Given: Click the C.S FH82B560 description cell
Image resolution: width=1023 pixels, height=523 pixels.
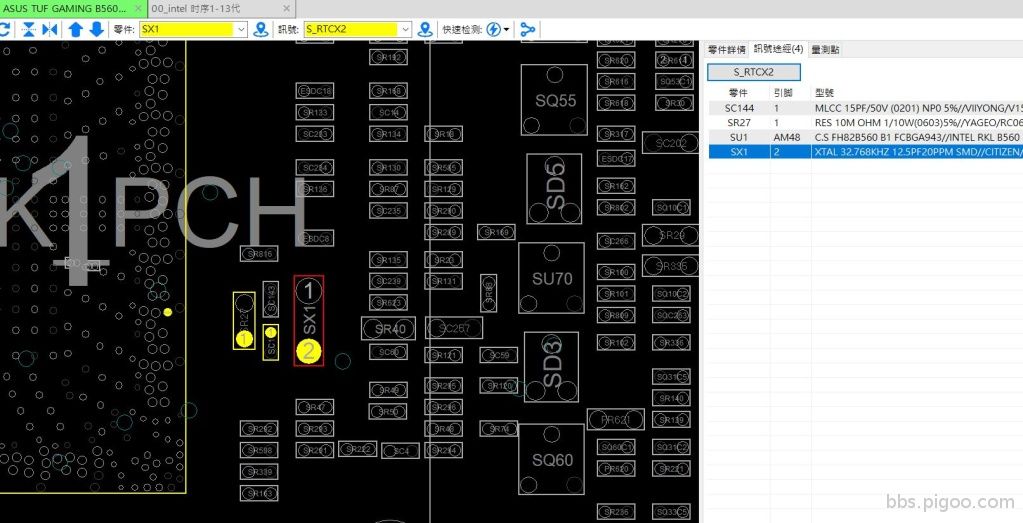Looking at the screenshot, I should pyautogui.click(x=917, y=137).
